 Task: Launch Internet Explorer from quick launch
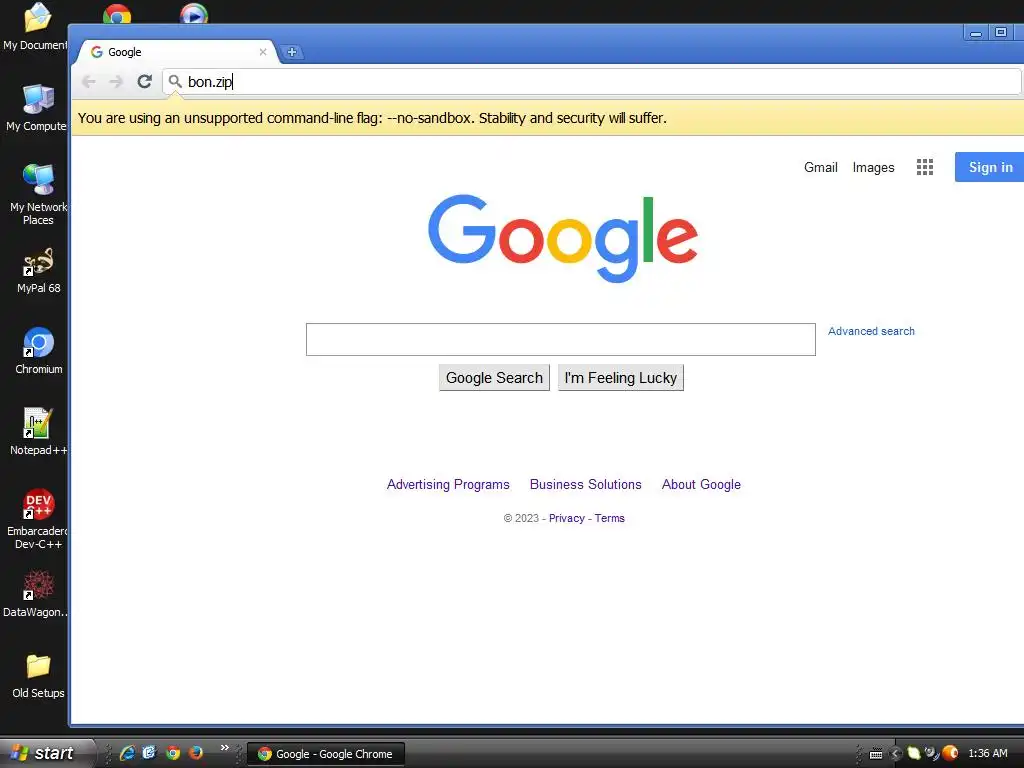click(x=127, y=753)
